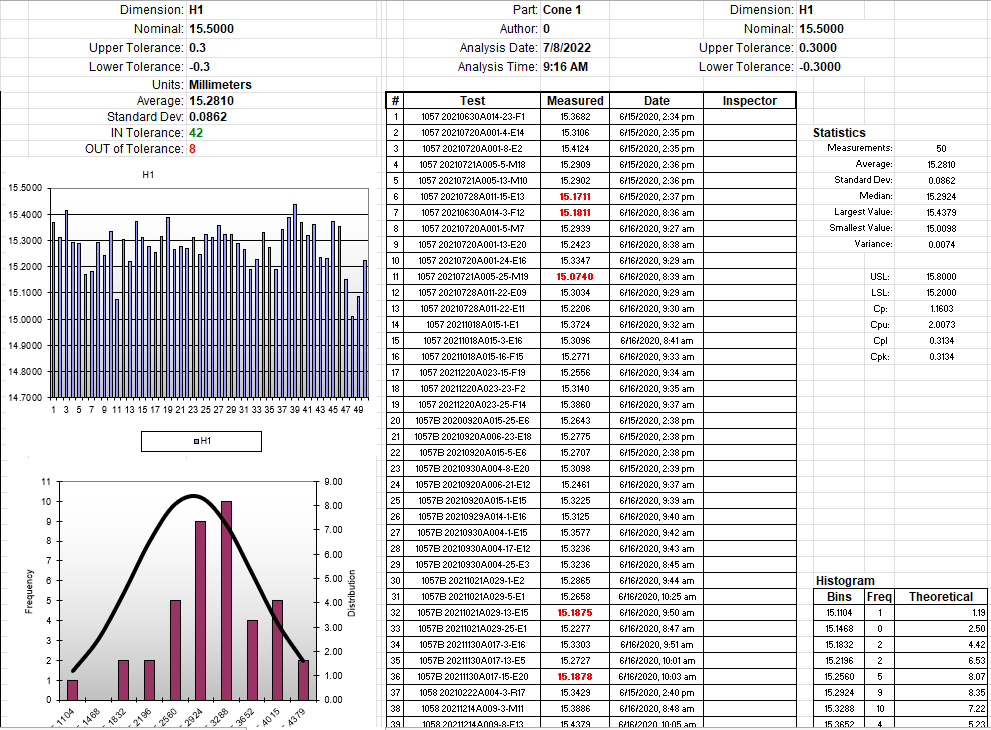Select date 6/15/2020, 2:40 pm cell

(657, 693)
